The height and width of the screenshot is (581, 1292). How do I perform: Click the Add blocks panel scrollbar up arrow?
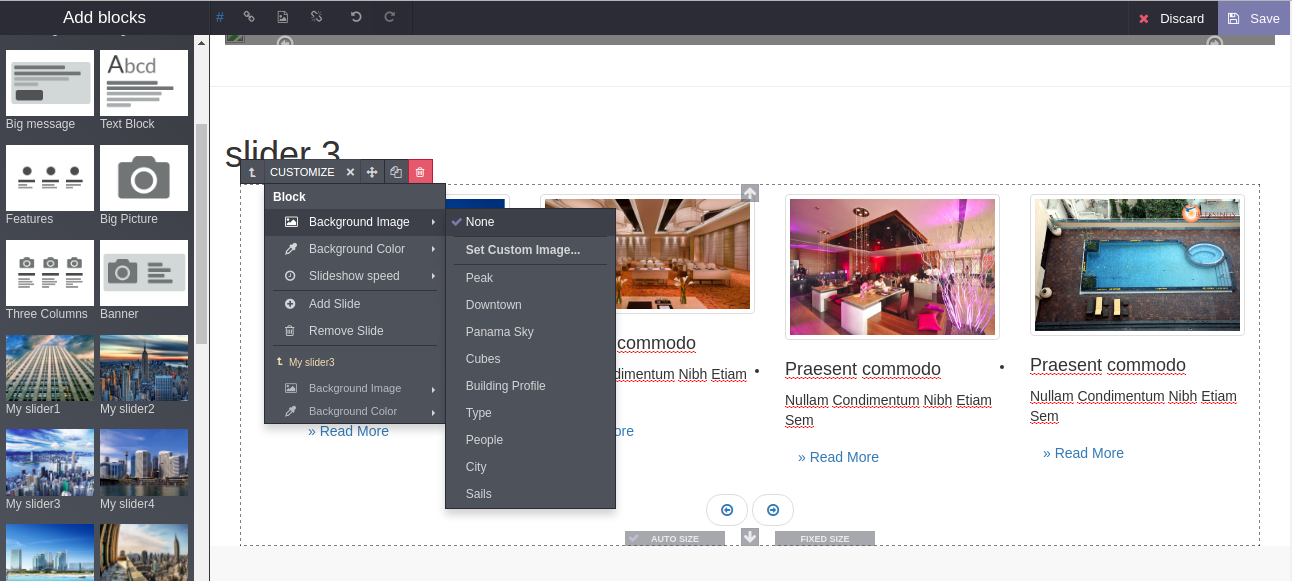click(202, 43)
